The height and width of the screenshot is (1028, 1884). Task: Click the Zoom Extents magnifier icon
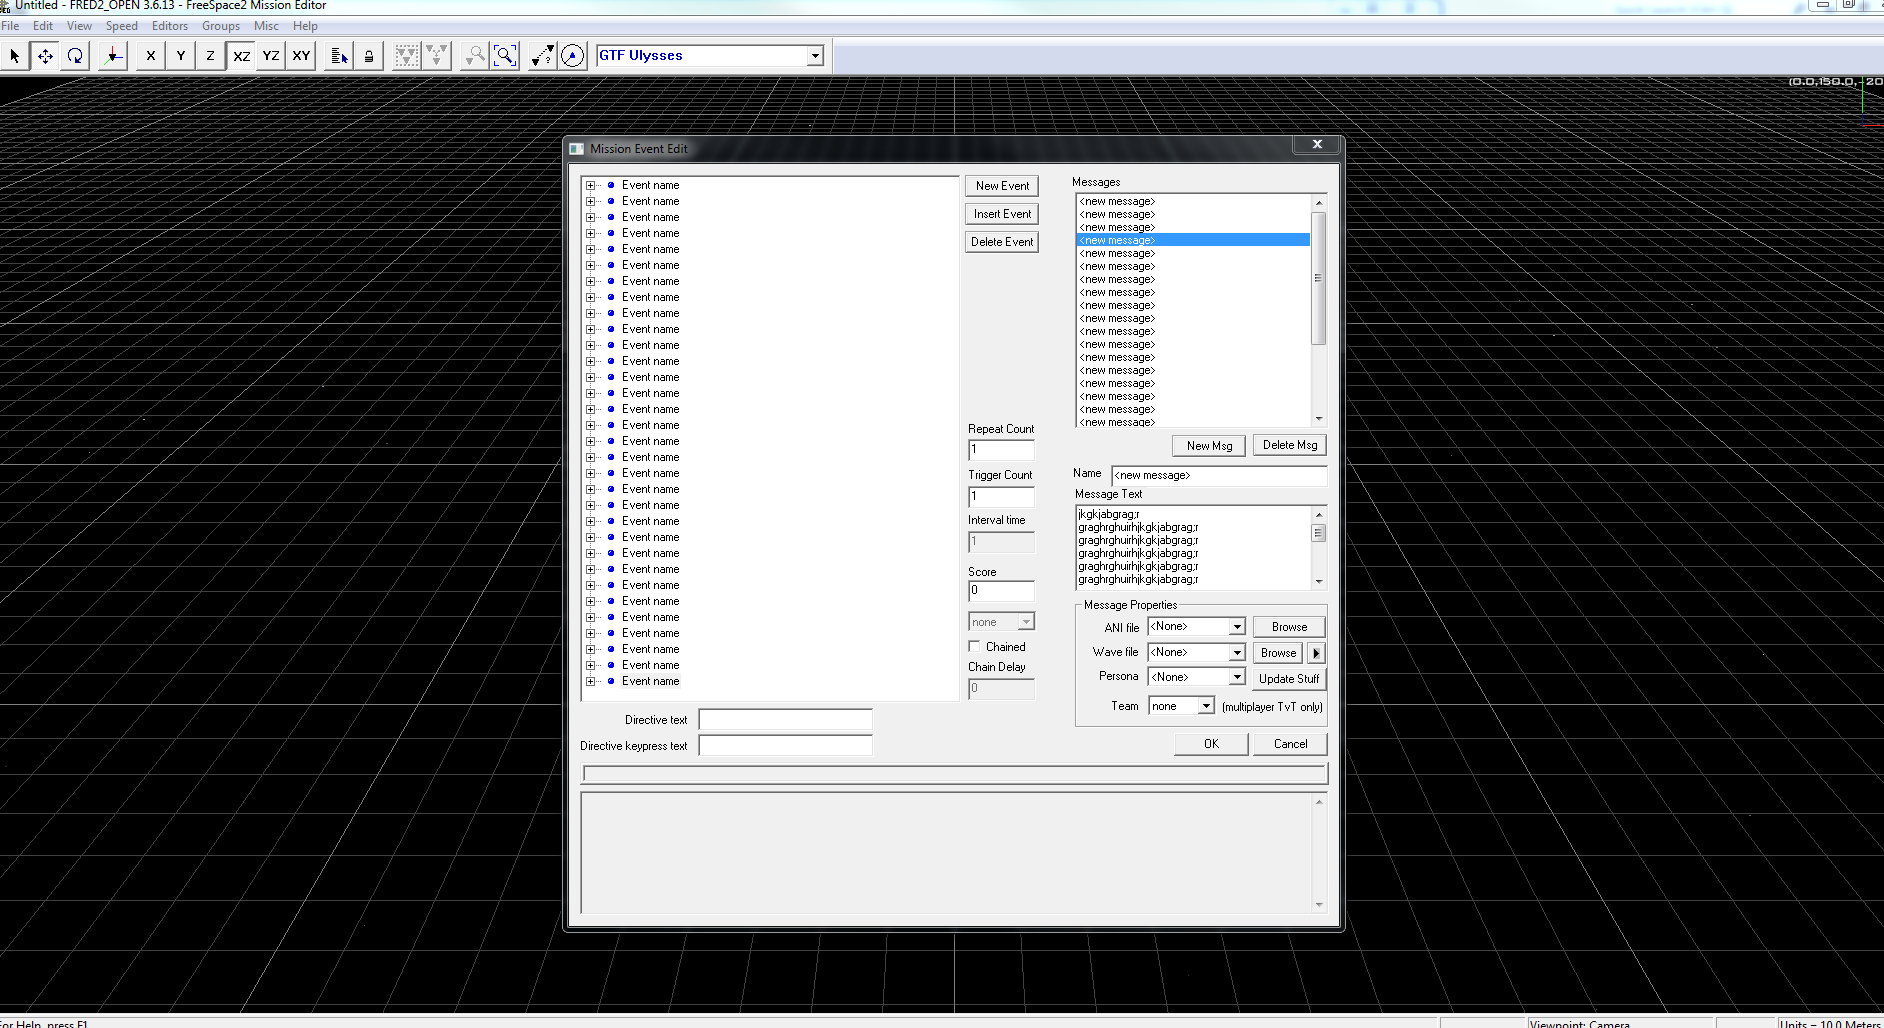pos(505,56)
